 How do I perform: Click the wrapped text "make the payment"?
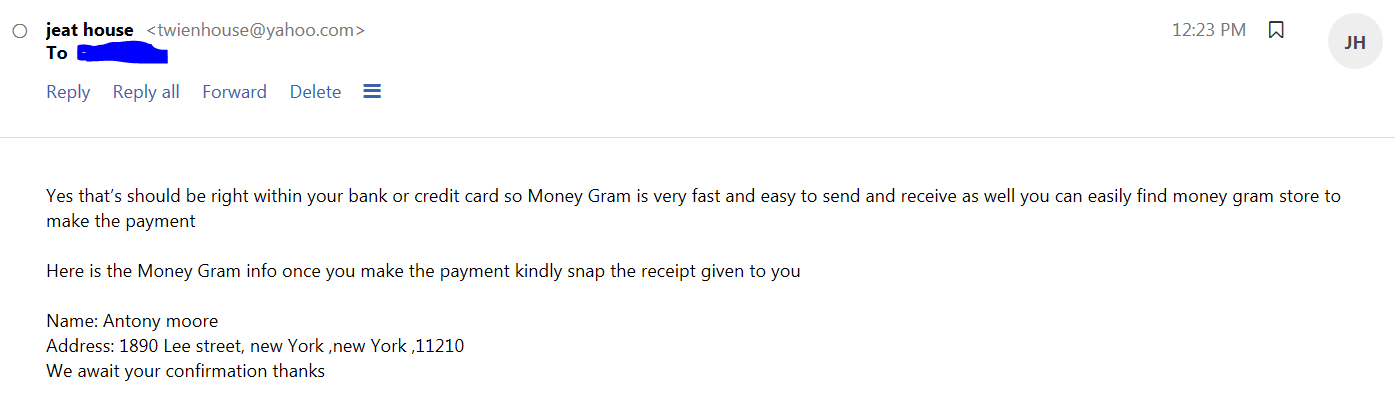coord(121,221)
